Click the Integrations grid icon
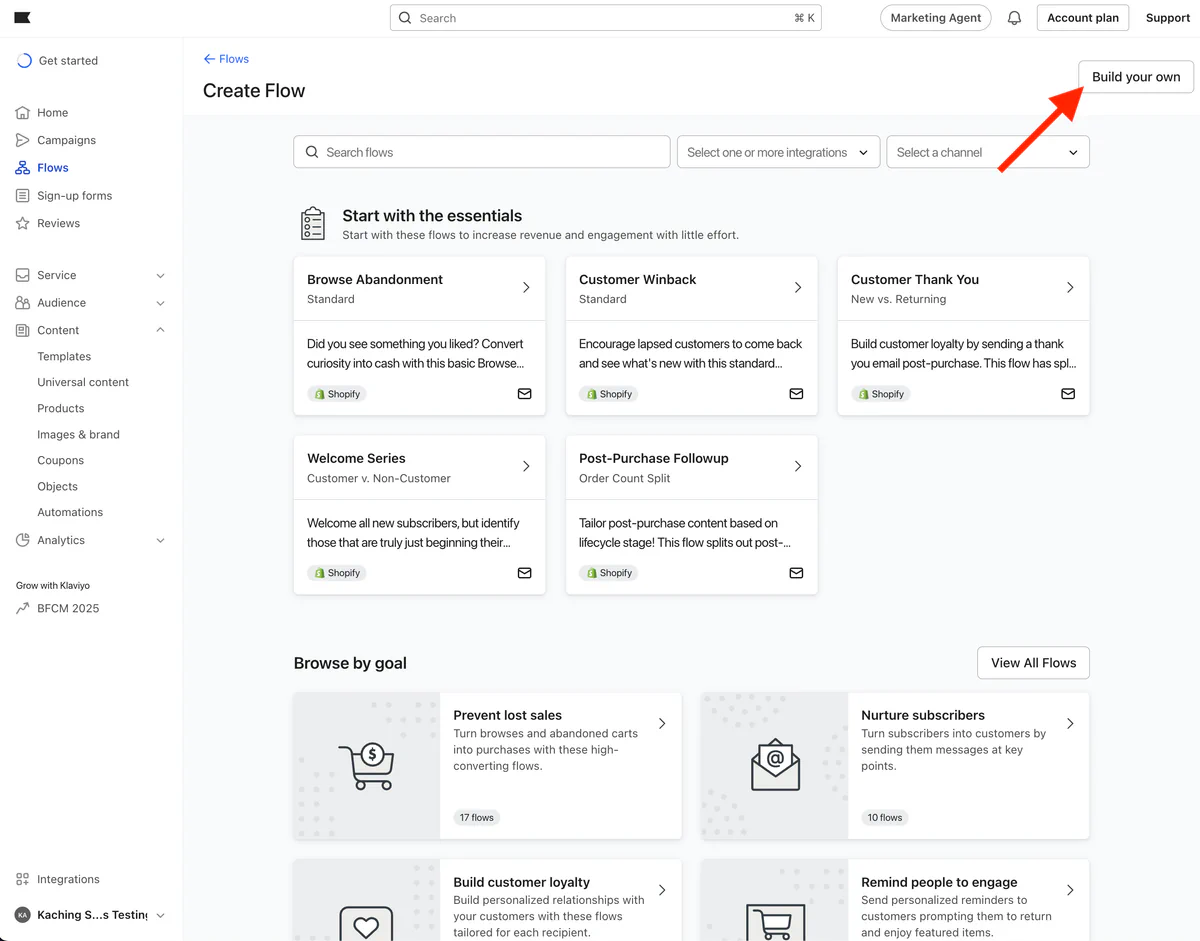 coord(23,879)
